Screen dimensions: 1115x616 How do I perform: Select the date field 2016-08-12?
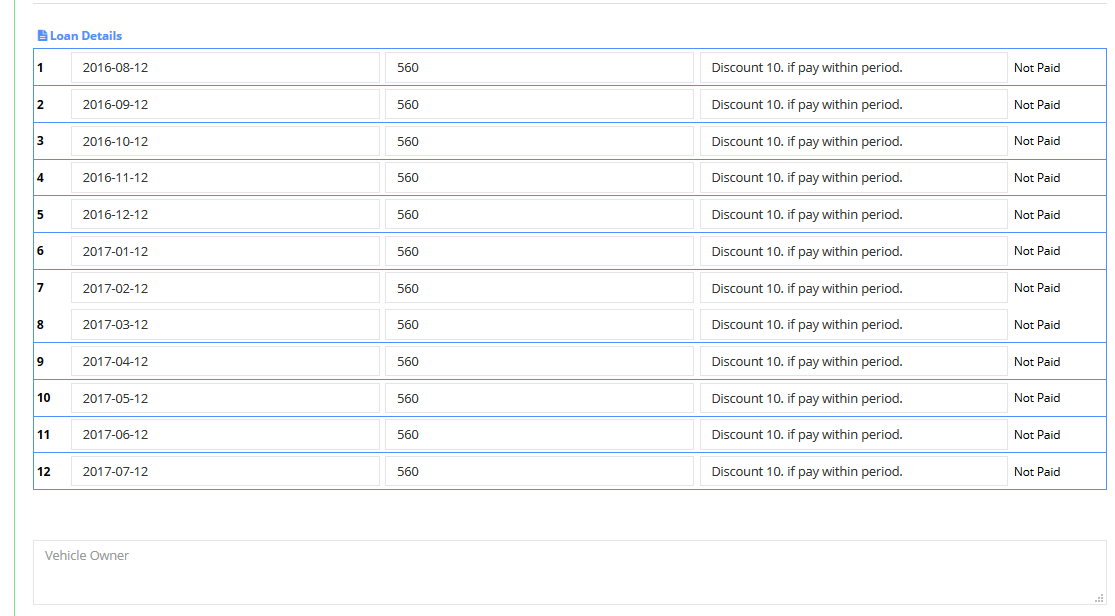tap(225, 68)
